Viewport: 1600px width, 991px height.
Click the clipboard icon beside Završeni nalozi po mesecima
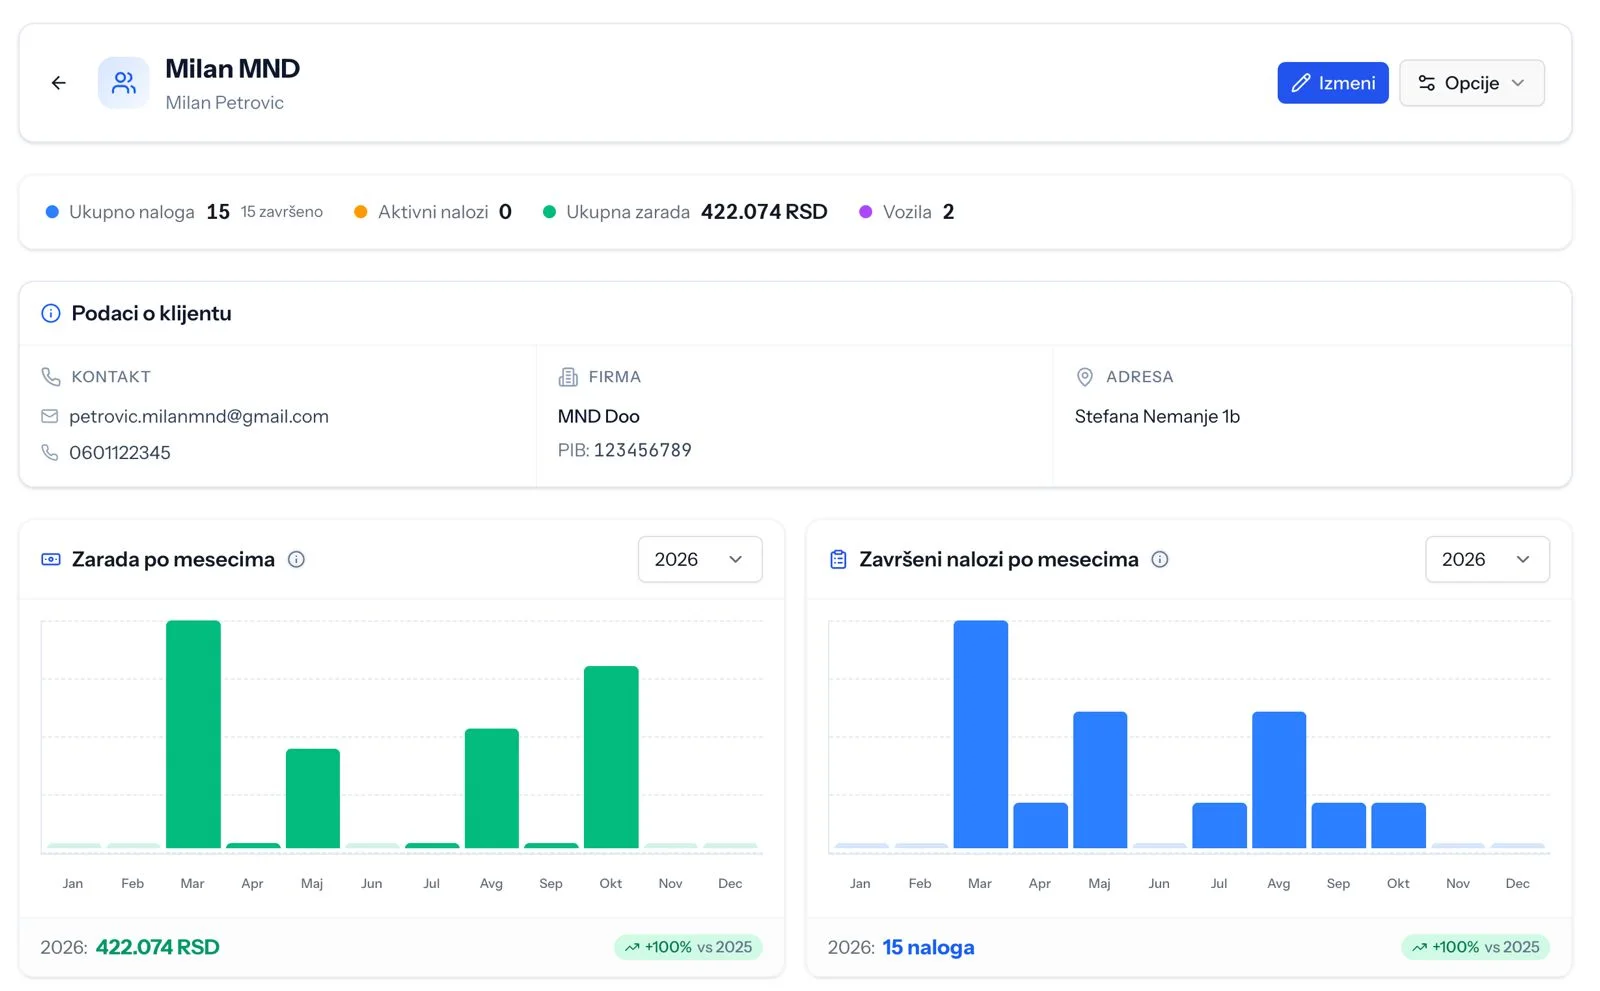point(838,559)
